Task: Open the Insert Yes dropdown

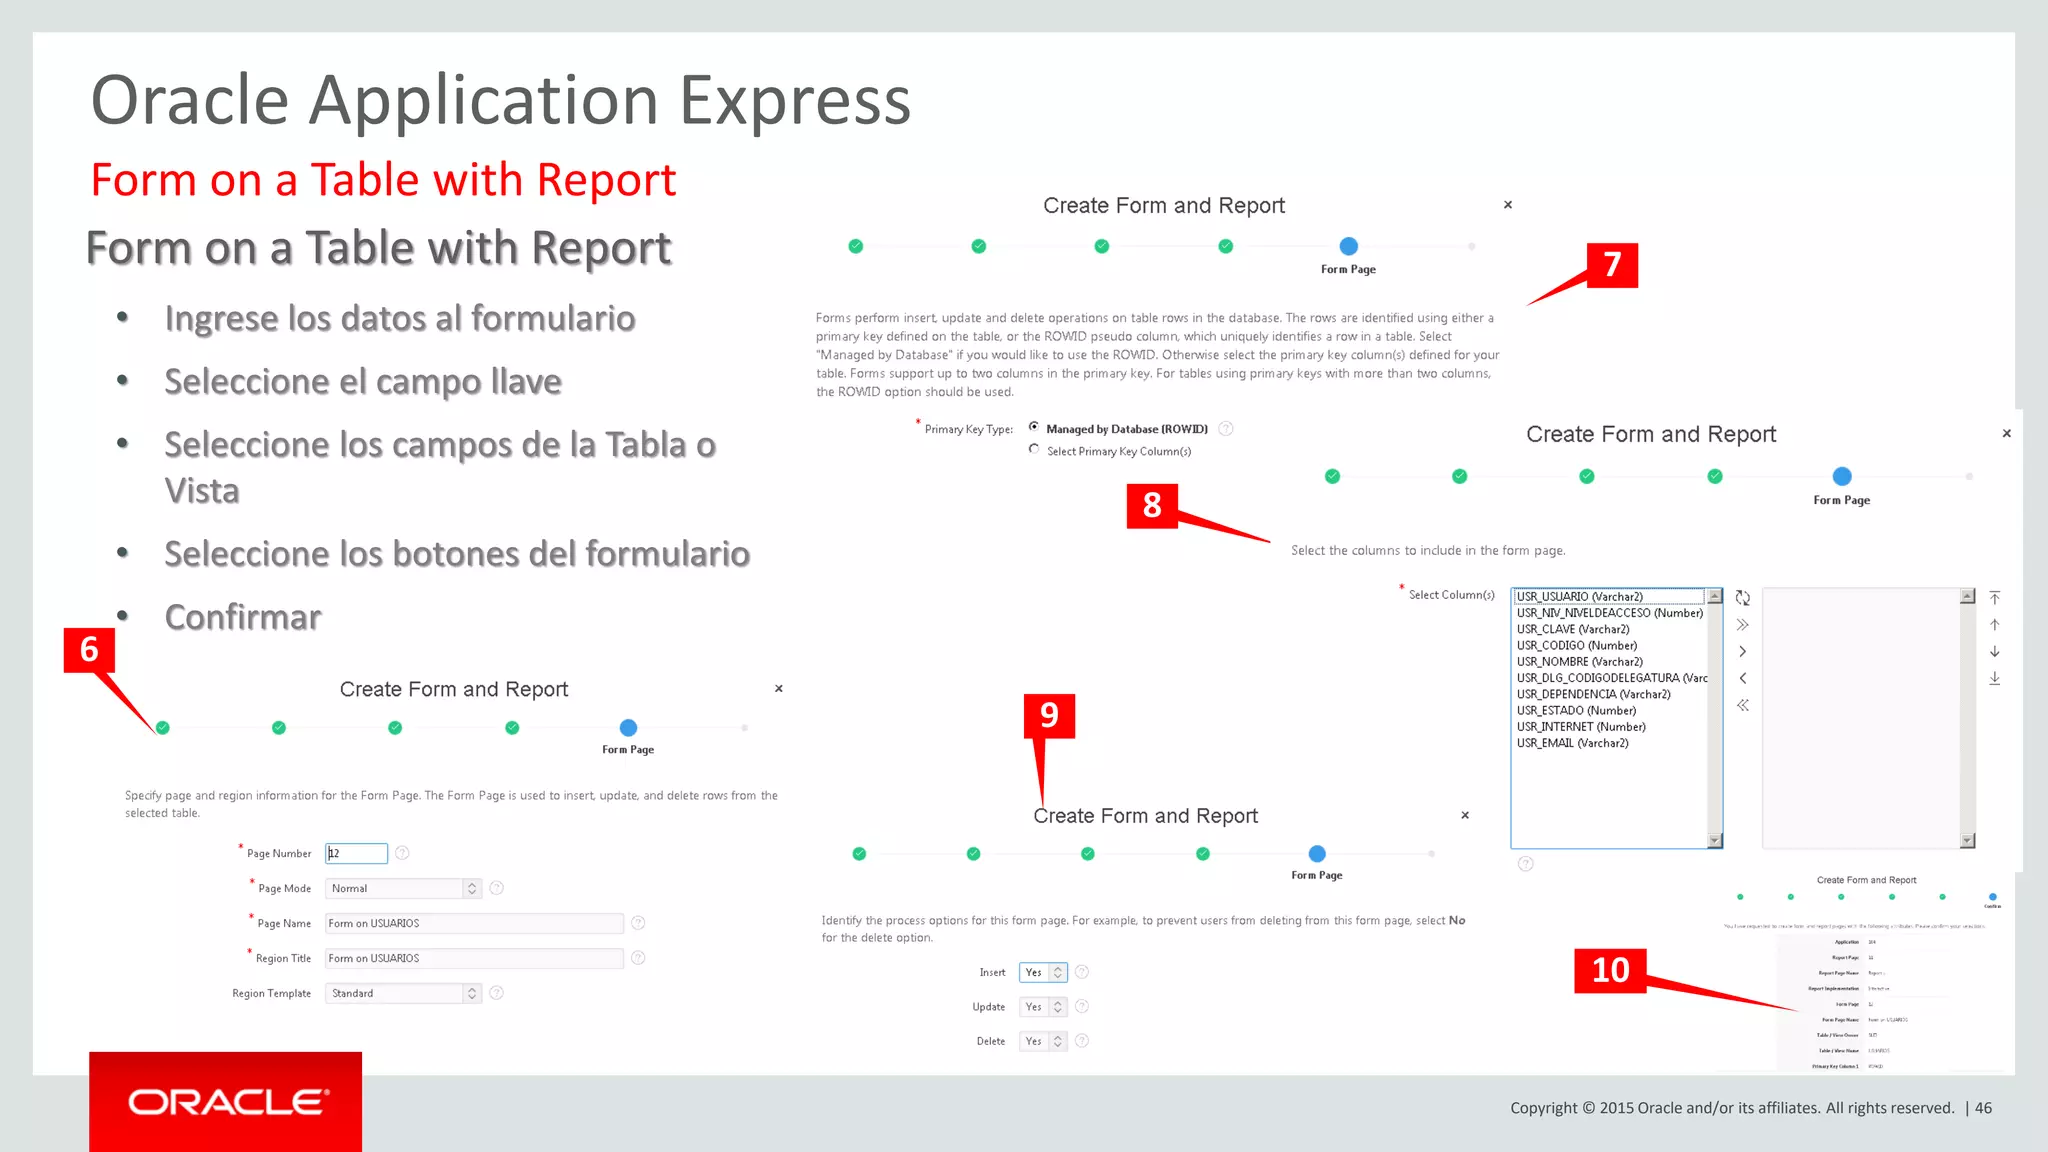Action: pyautogui.click(x=1044, y=972)
